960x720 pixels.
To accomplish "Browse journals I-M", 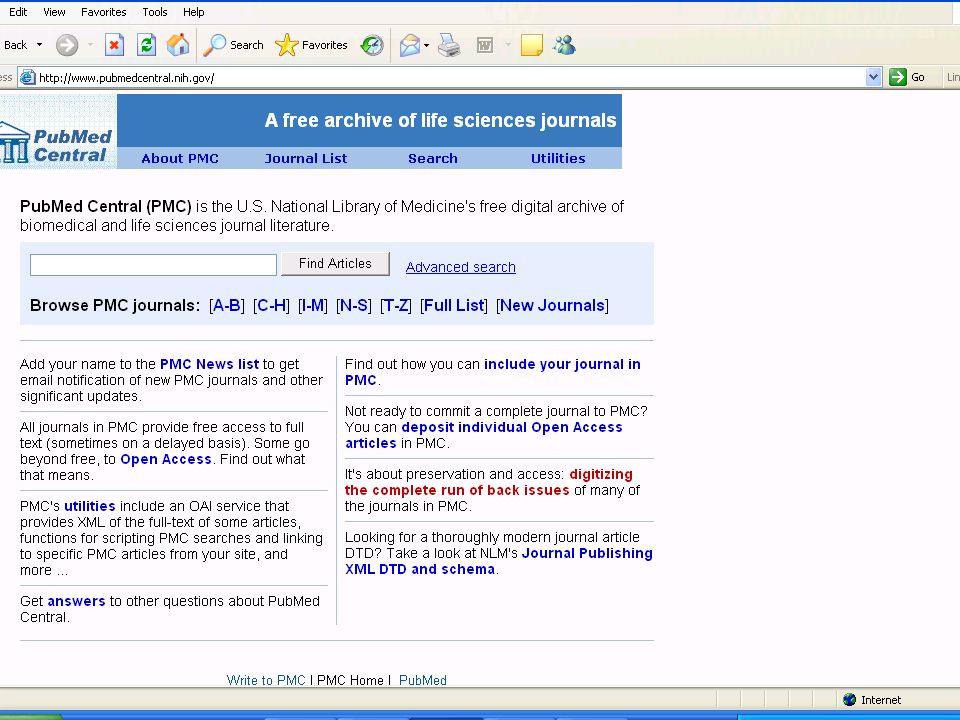I will pos(313,305).
